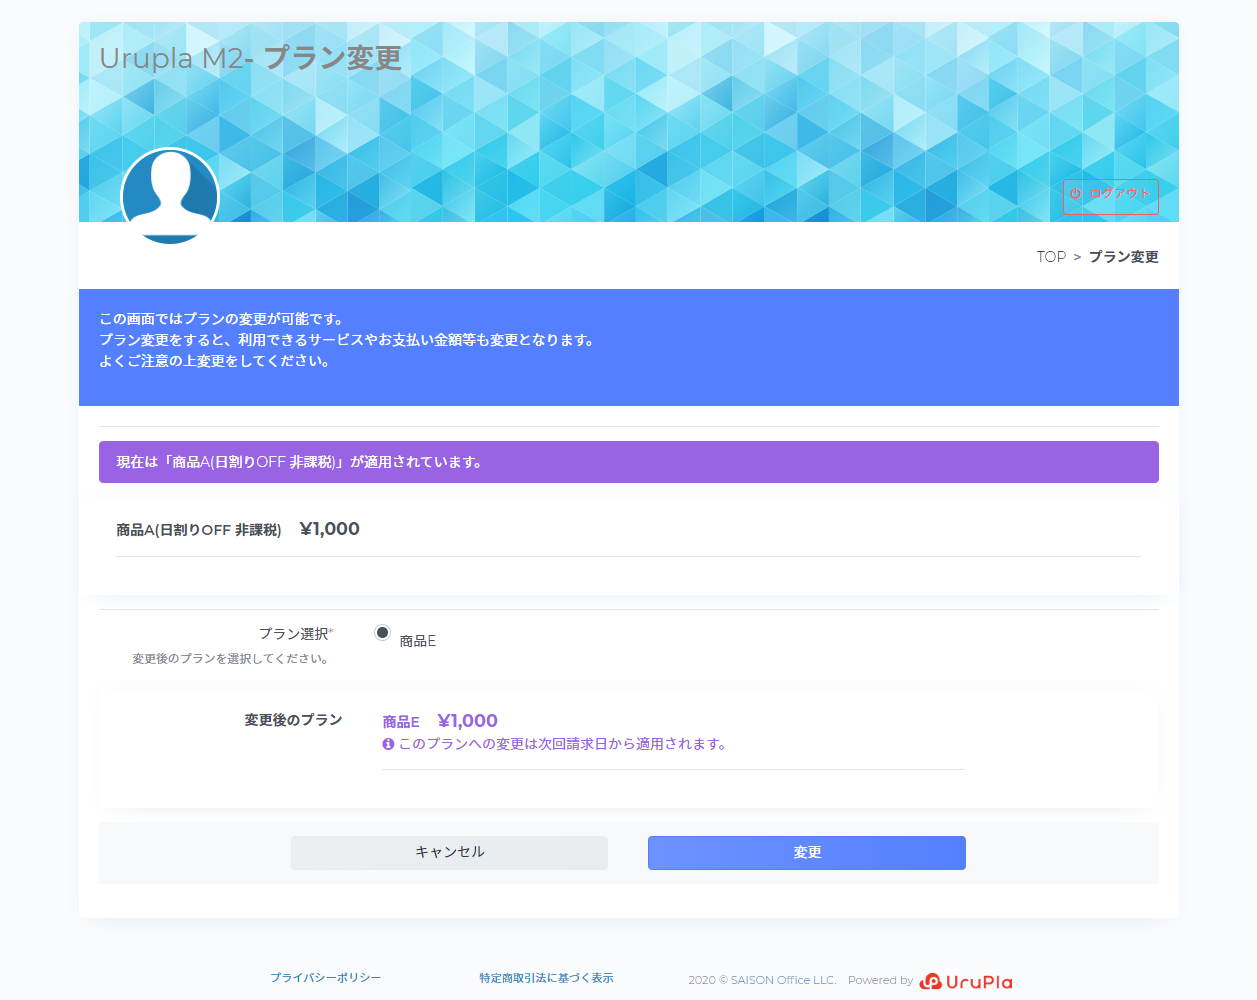1257x1000 pixels.
Task: Open the TOP breadcrumb link
Action: tap(1051, 257)
